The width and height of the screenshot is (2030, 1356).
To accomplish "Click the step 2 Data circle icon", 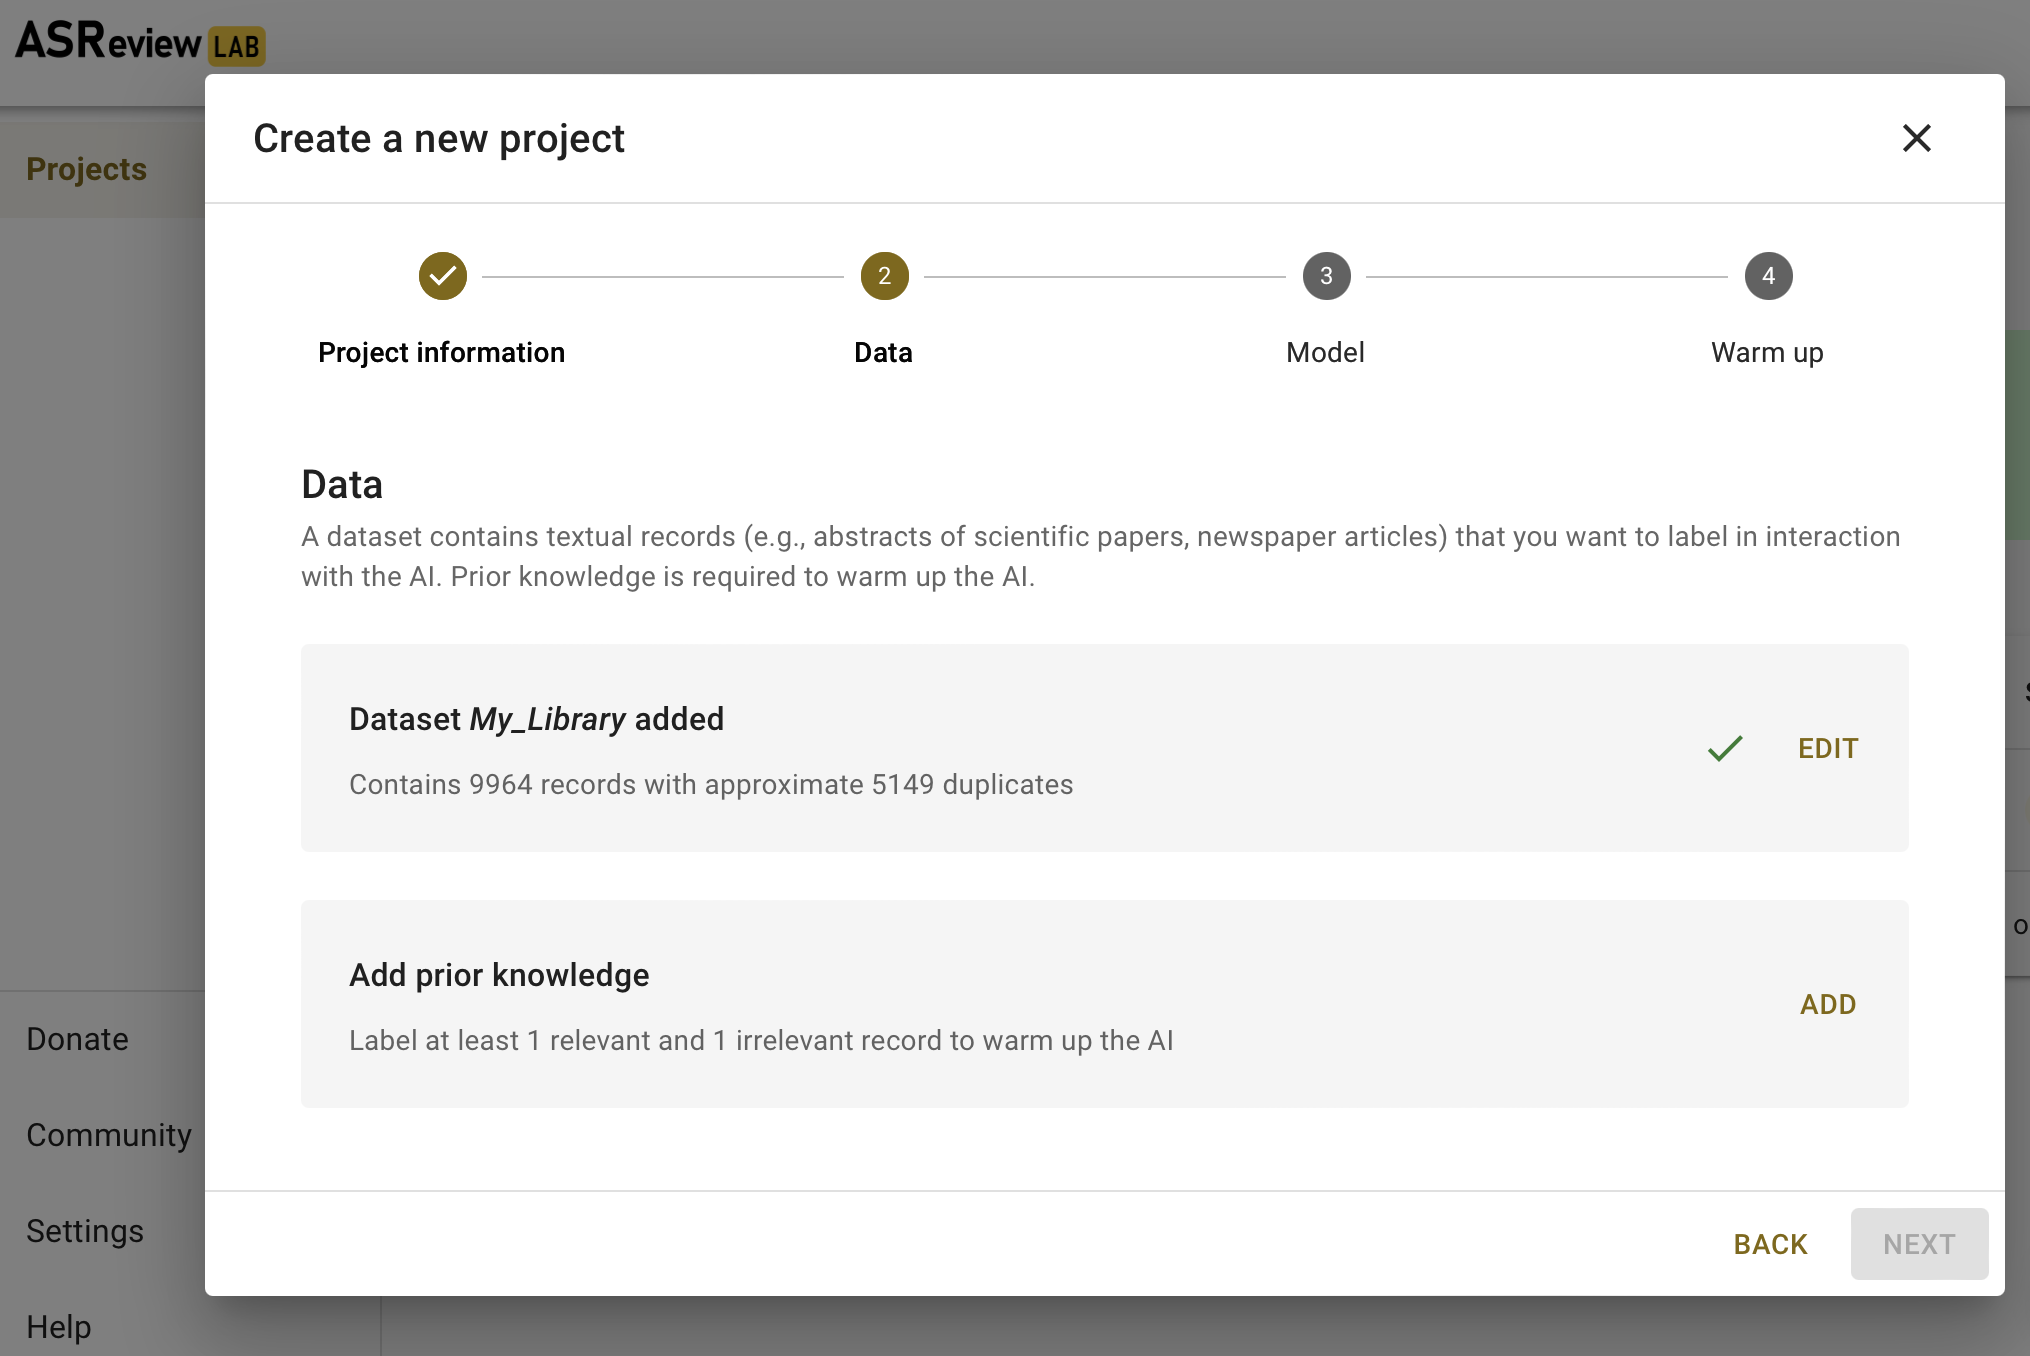I will pos(884,276).
